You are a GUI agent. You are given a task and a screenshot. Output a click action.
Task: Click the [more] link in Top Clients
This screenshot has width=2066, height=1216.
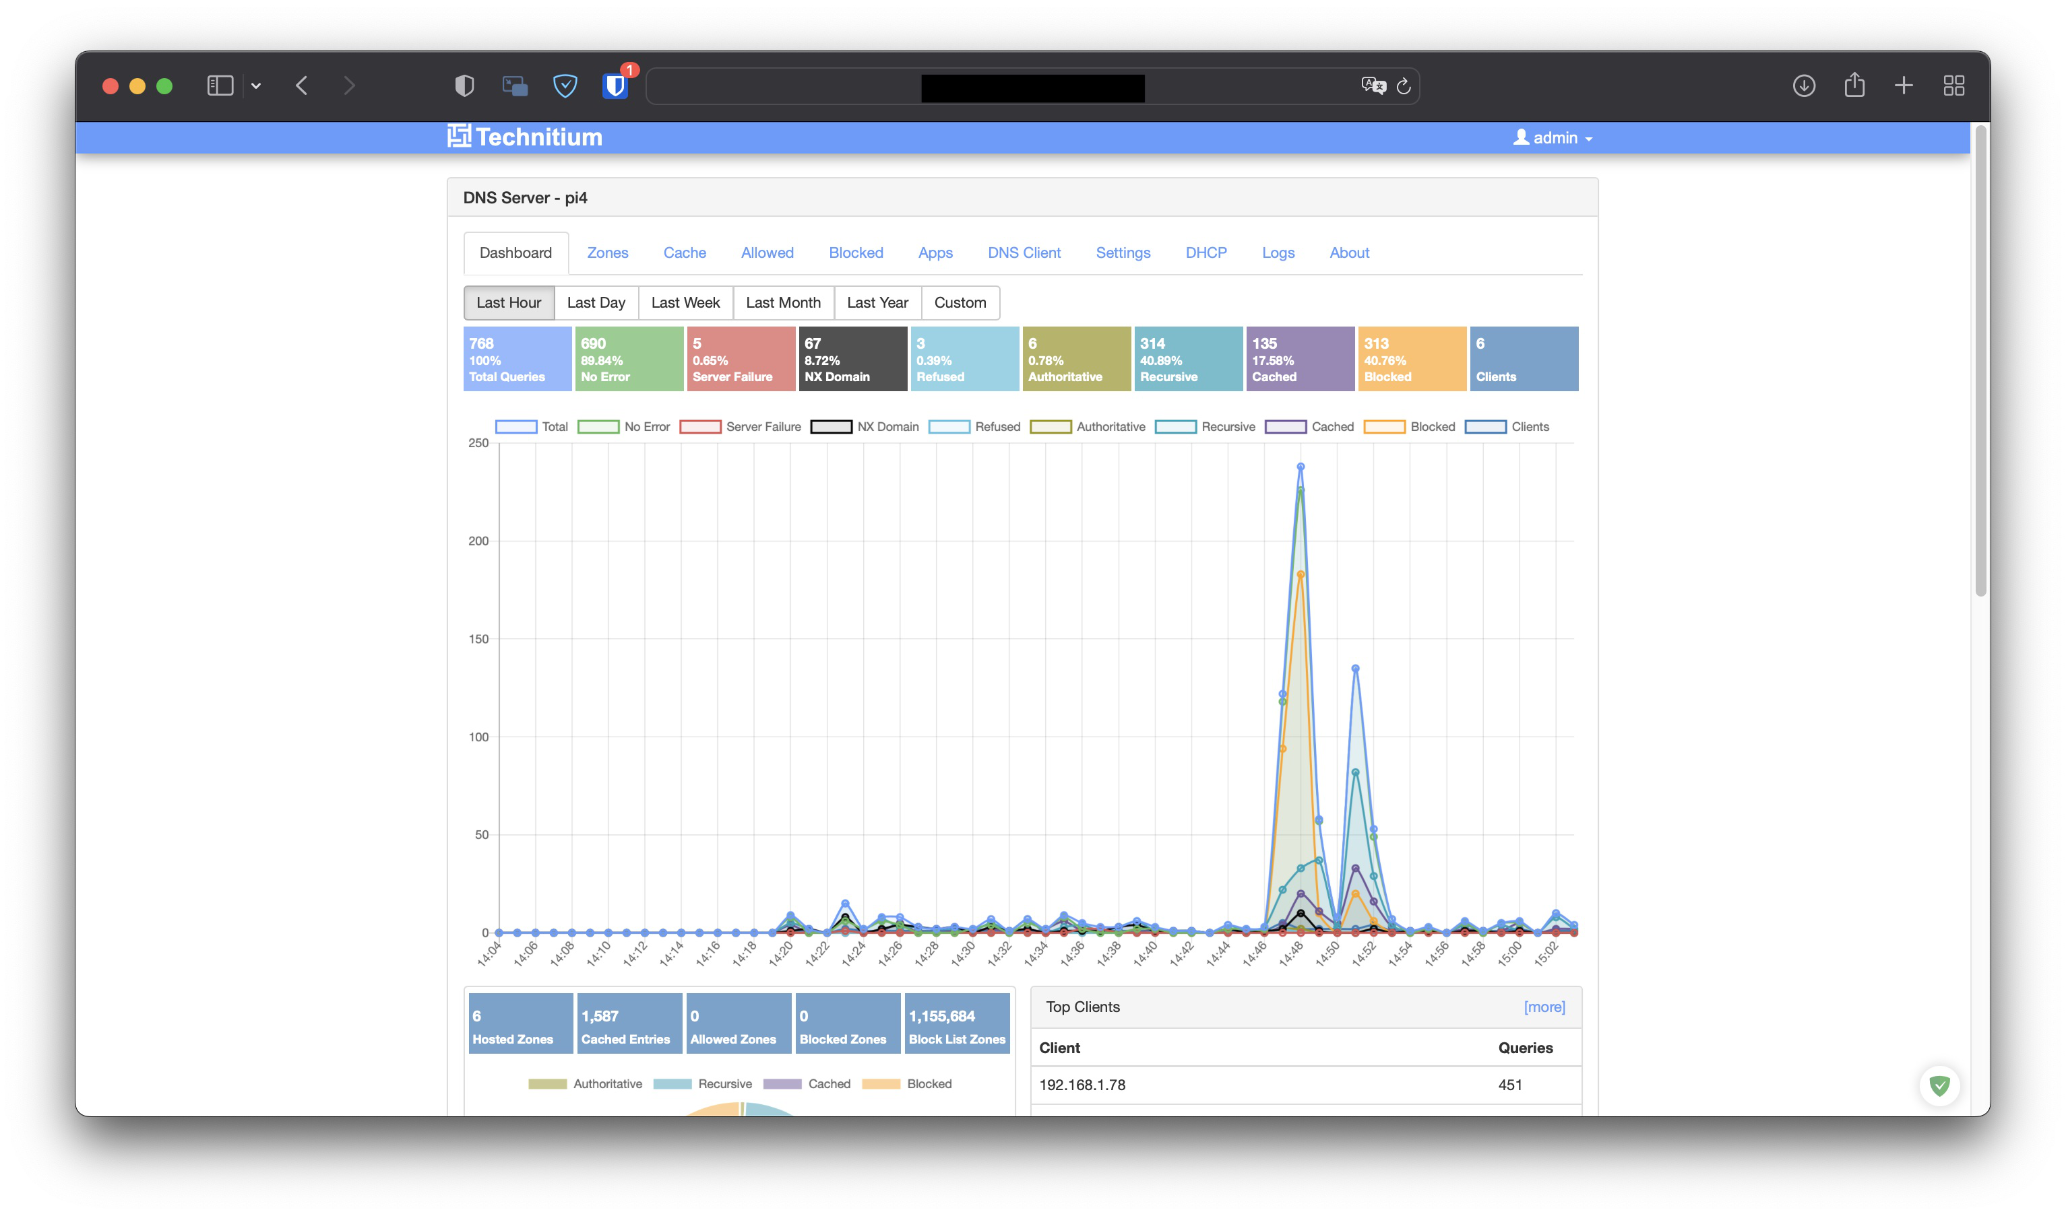1543,1007
